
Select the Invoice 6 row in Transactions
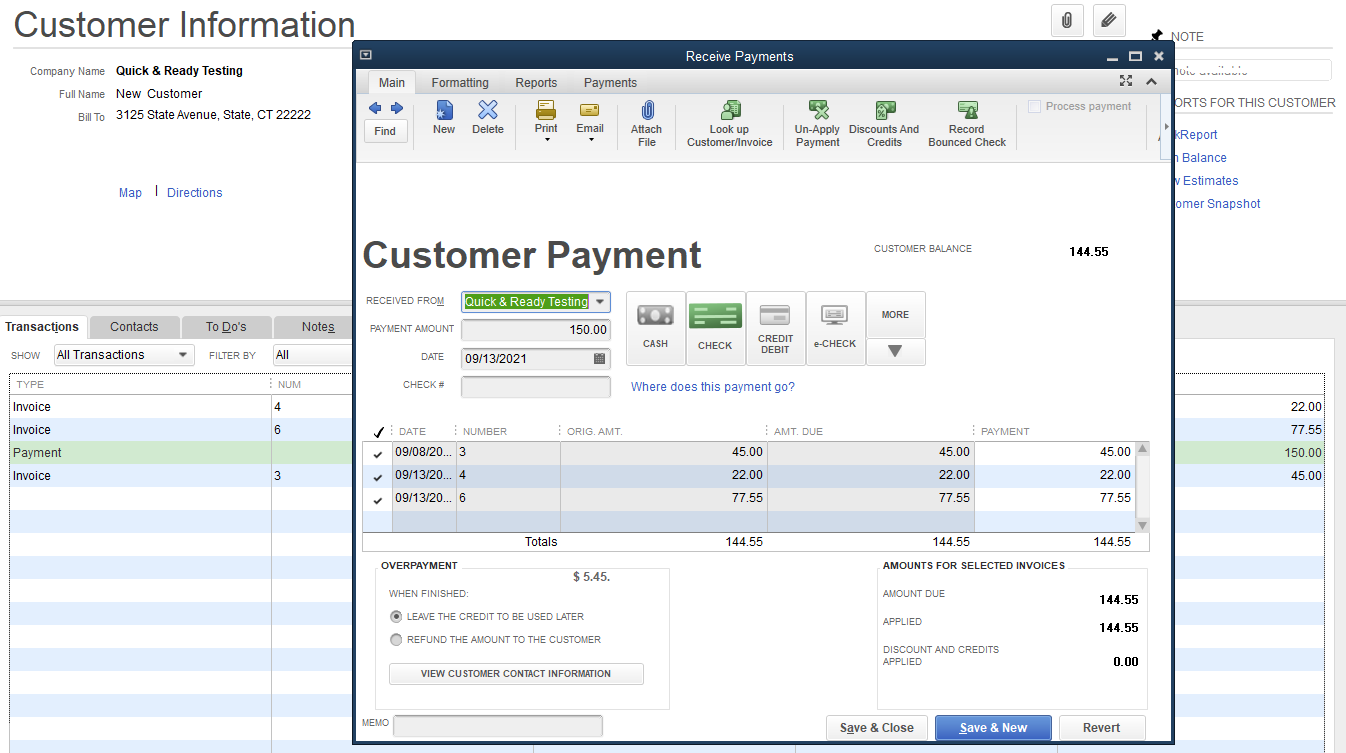[x=180, y=430]
